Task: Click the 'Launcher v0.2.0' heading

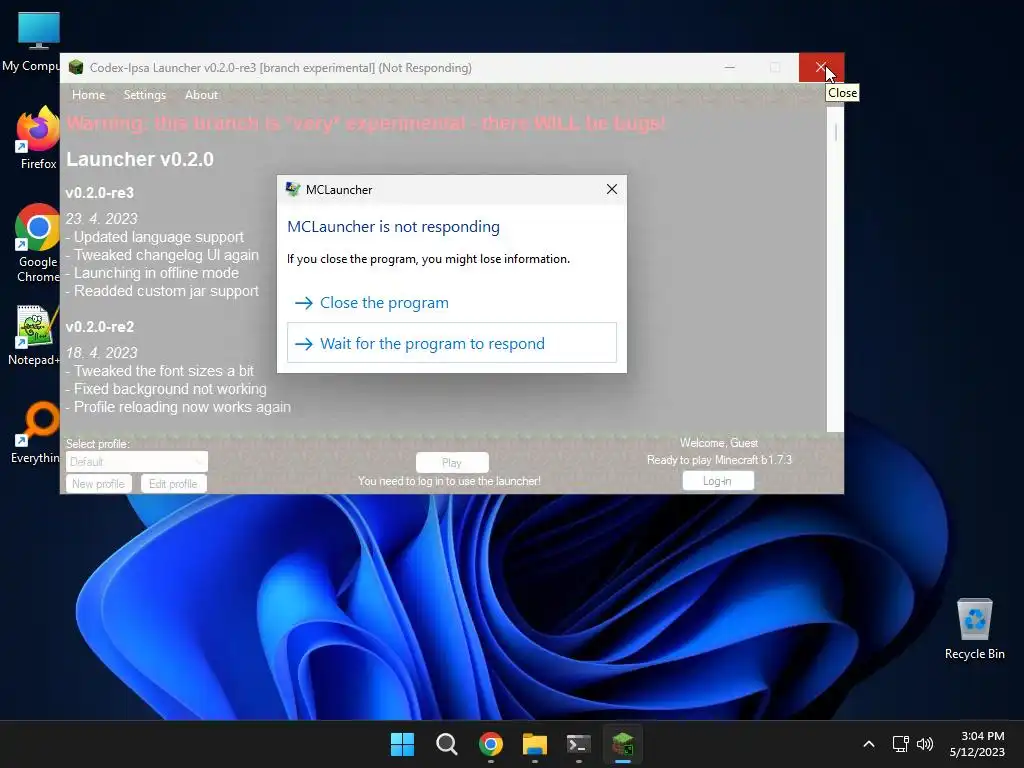Action: click(x=140, y=159)
